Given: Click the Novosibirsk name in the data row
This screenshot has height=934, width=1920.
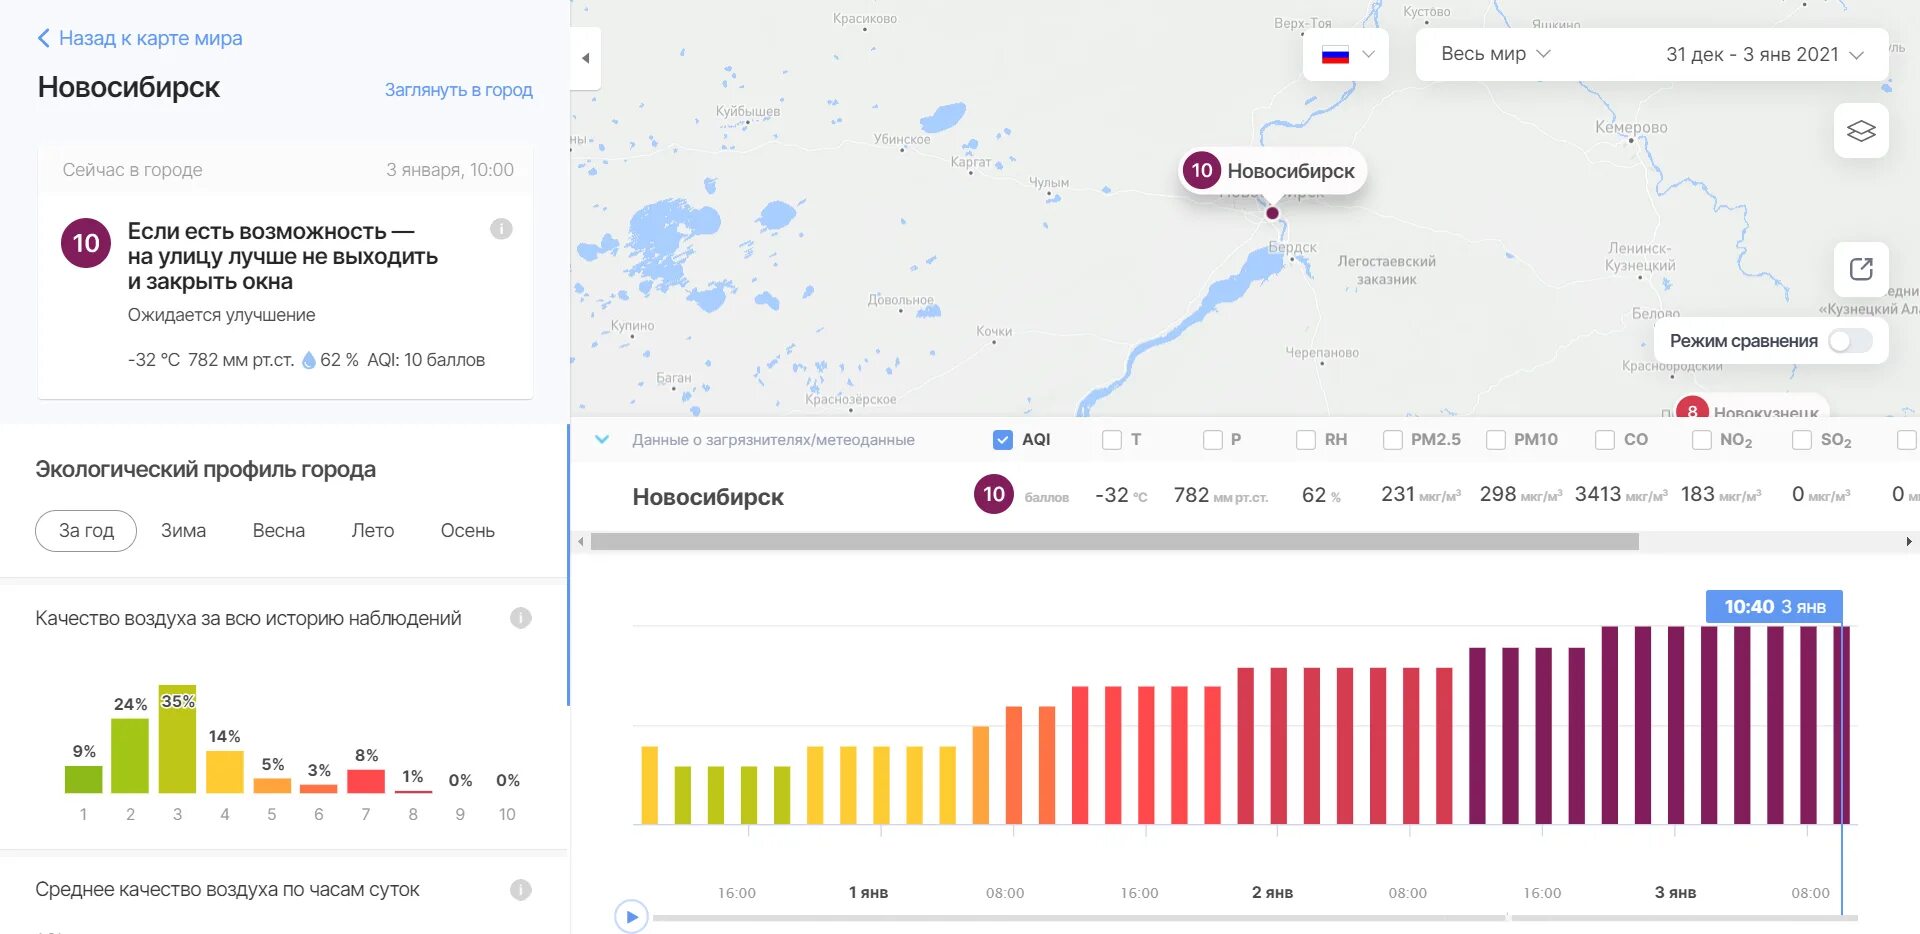Looking at the screenshot, I should (708, 497).
